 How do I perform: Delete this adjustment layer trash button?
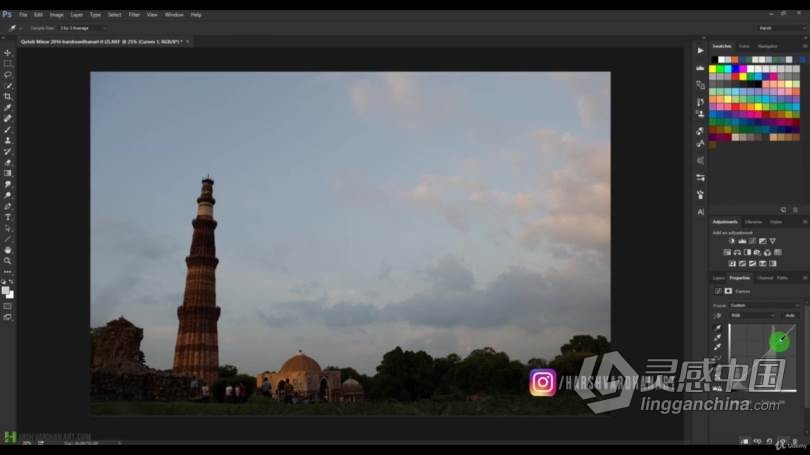pos(795,442)
